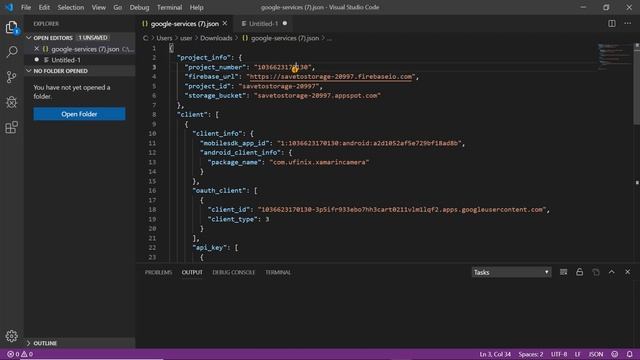The width and height of the screenshot is (640, 360).
Task: Open the Source Control view
Action: click(x=12, y=77)
